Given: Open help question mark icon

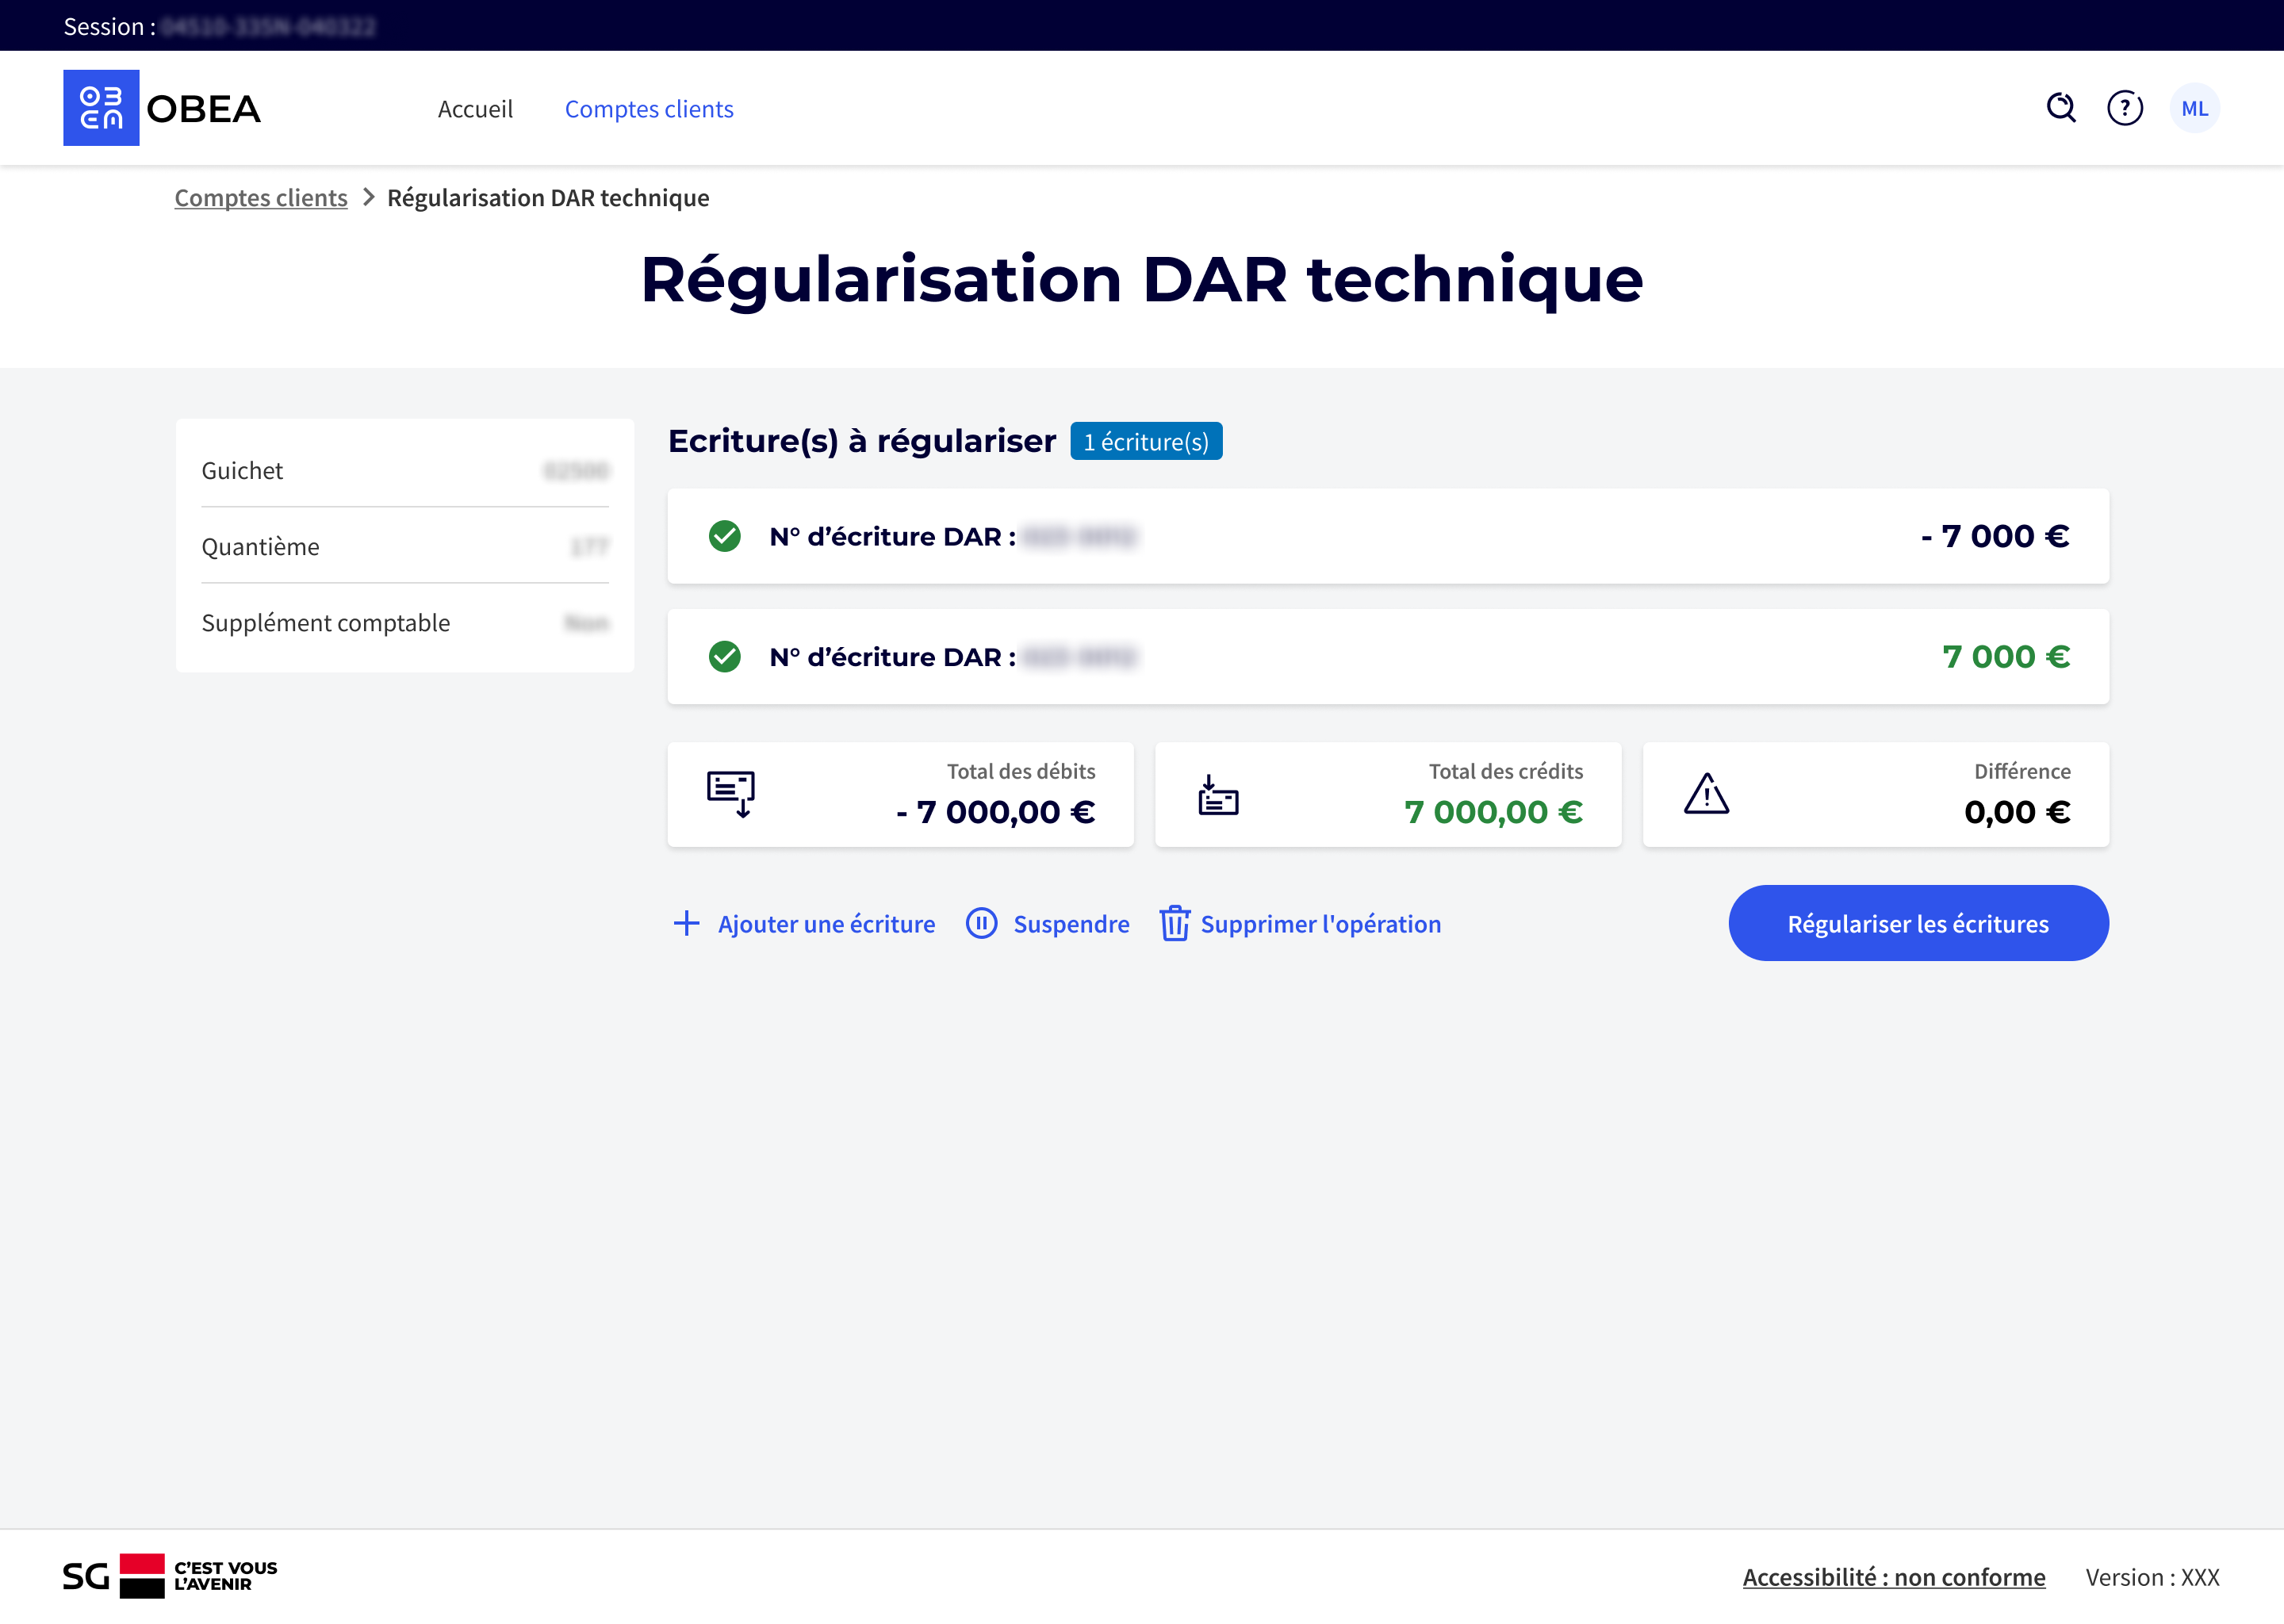Looking at the screenshot, I should click(x=2125, y=108).
